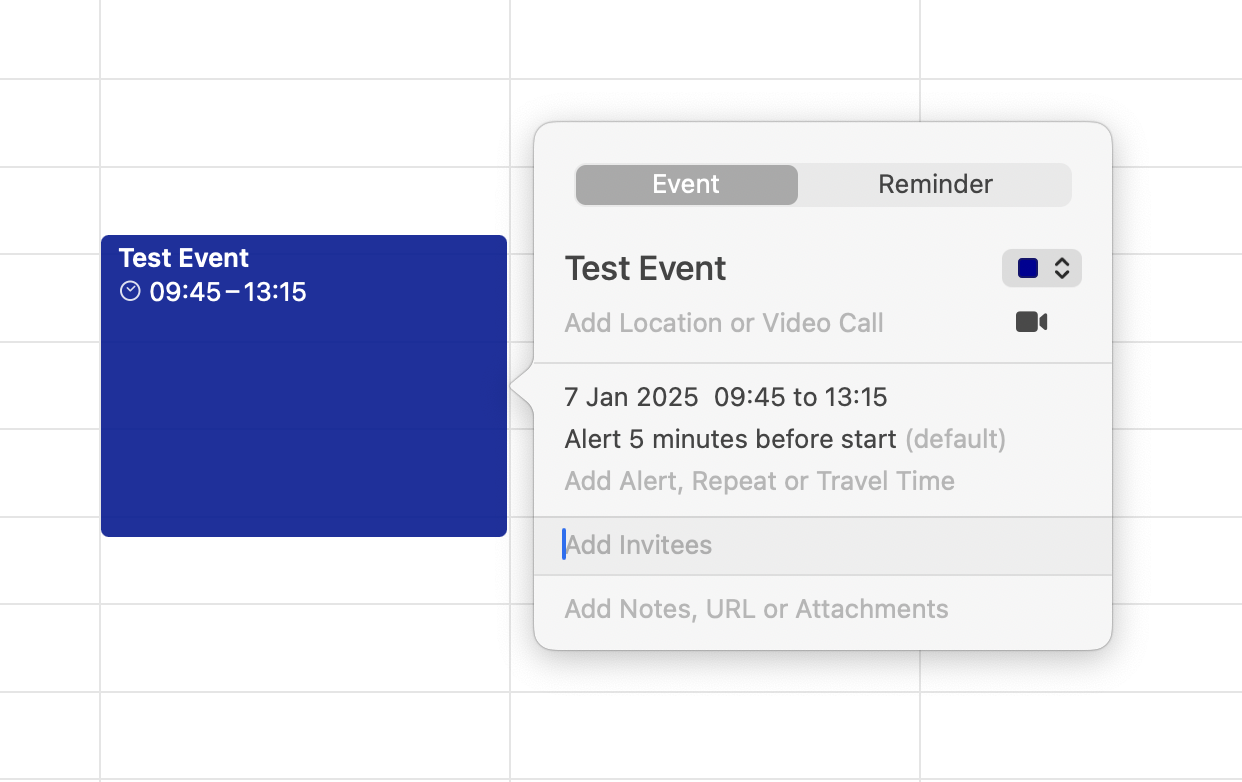Select the Event segment tab

click(686, 185)
